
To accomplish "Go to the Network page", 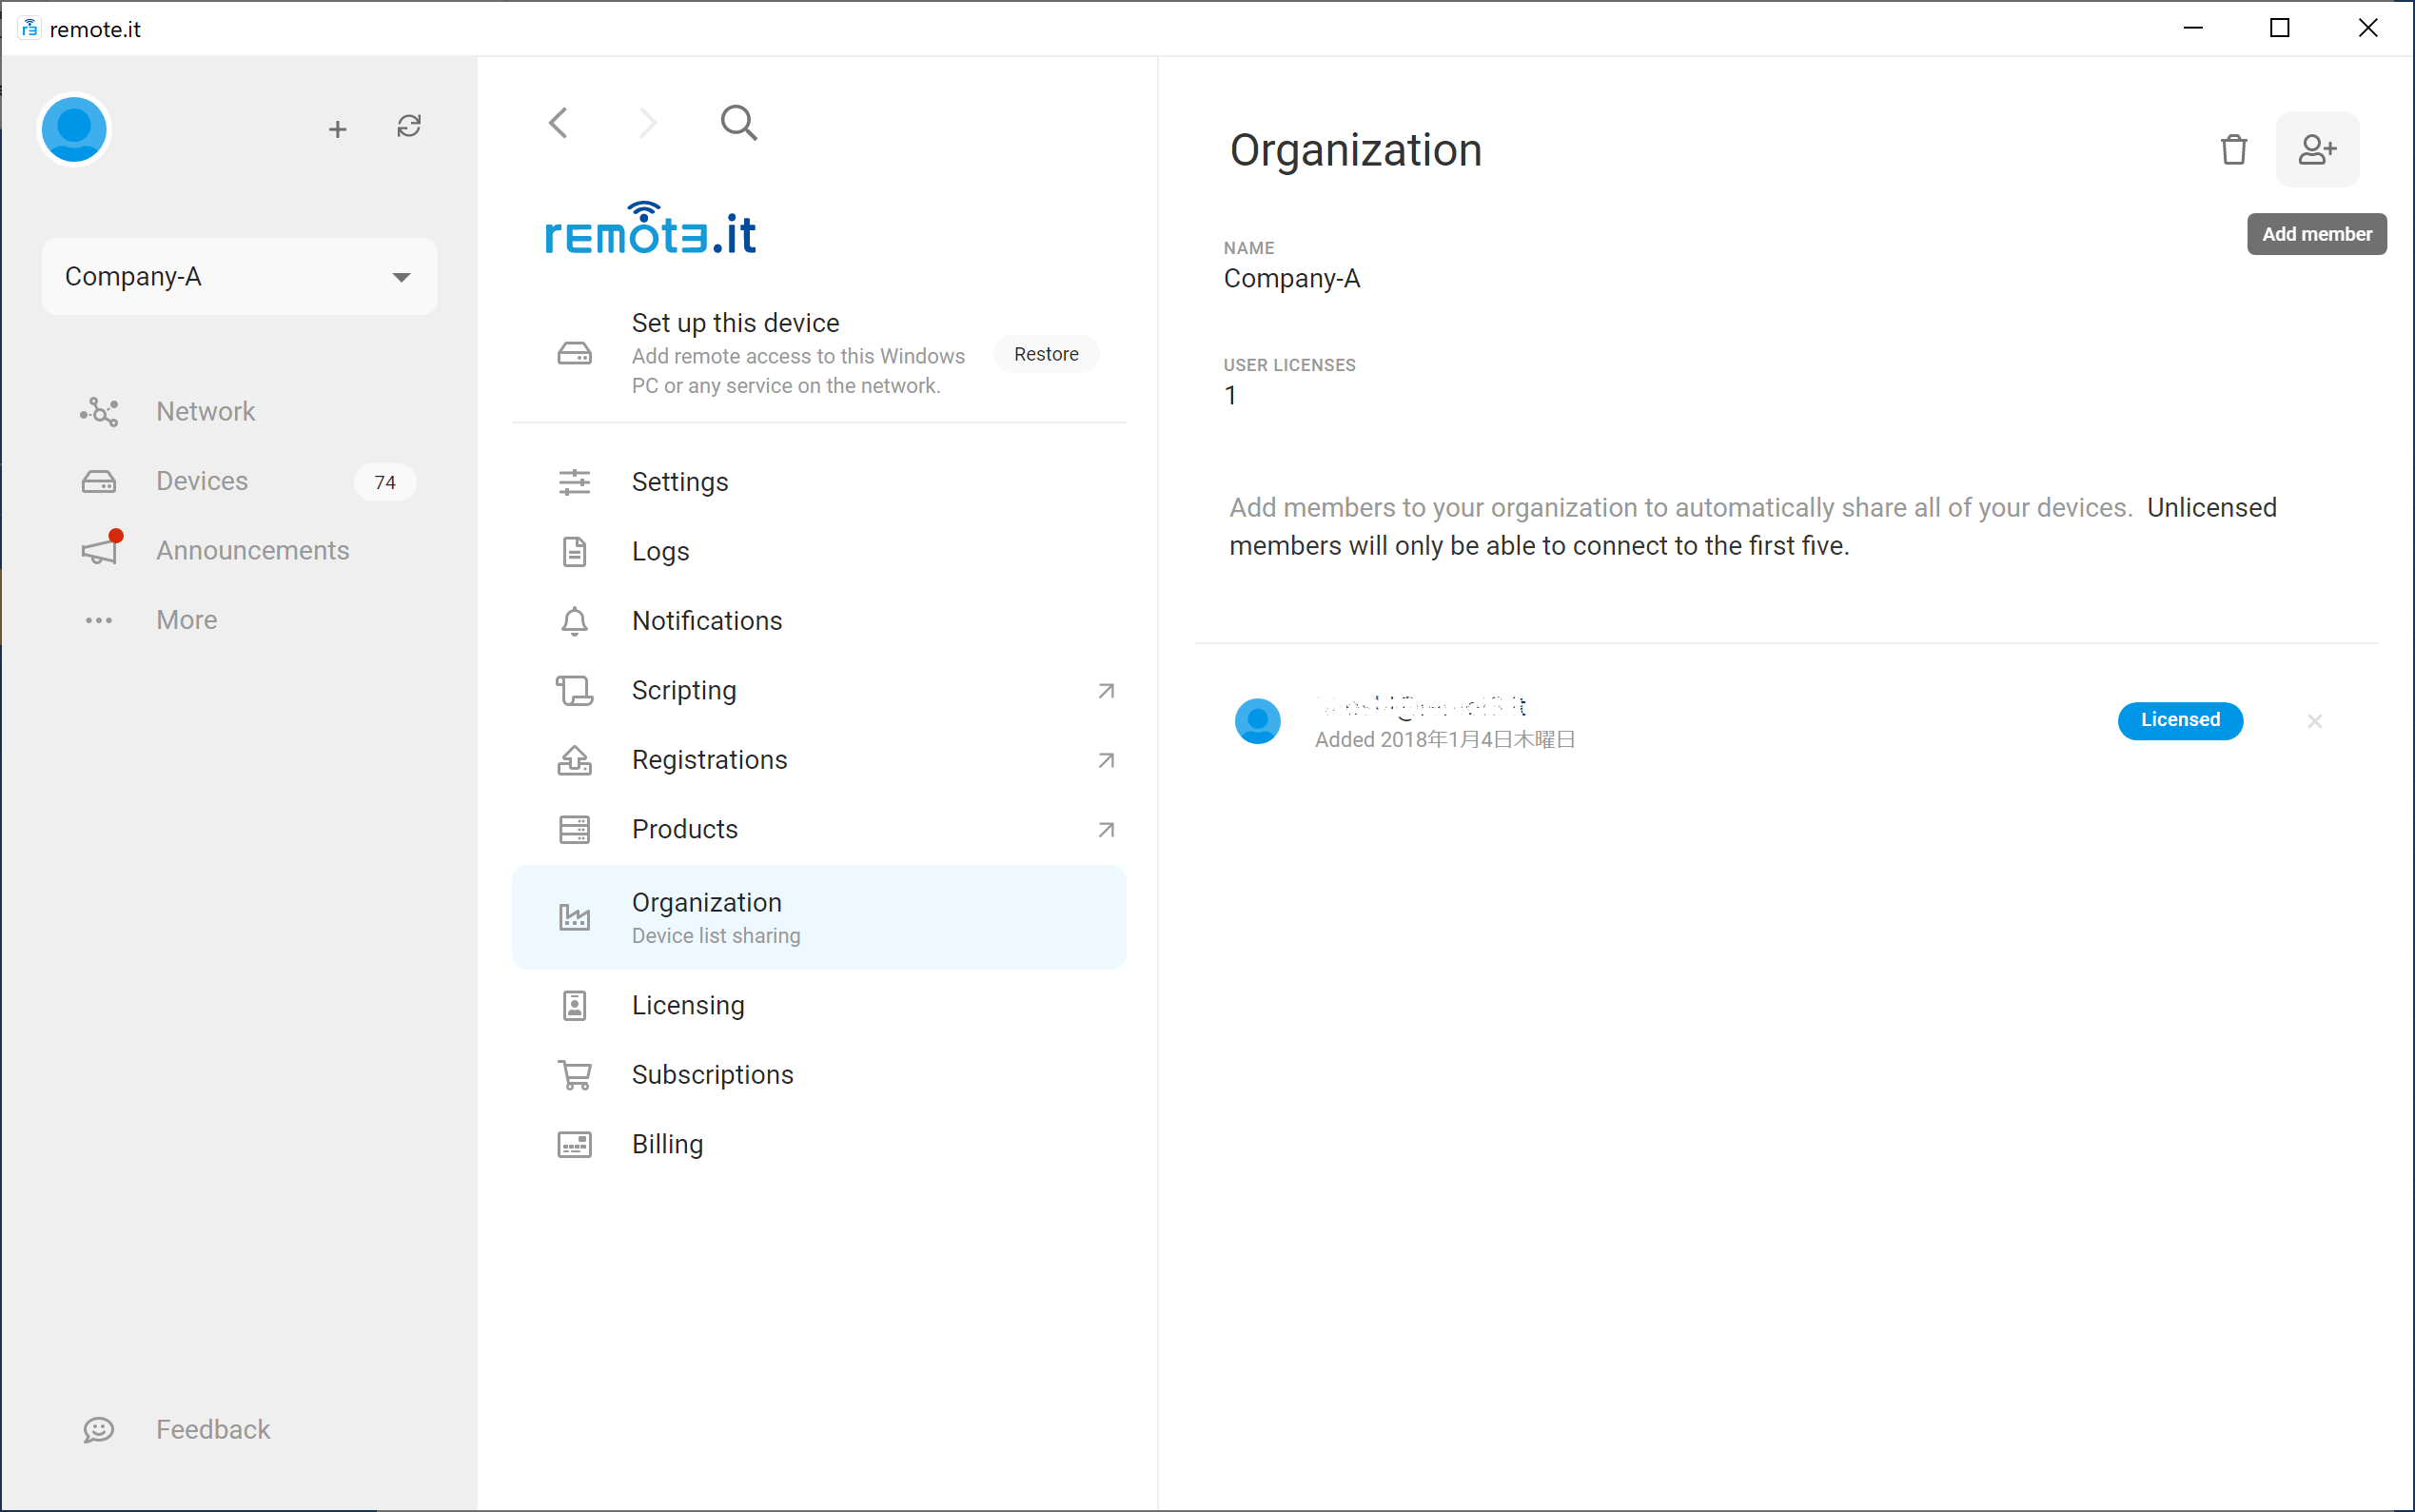I will (x=205, y=411).
